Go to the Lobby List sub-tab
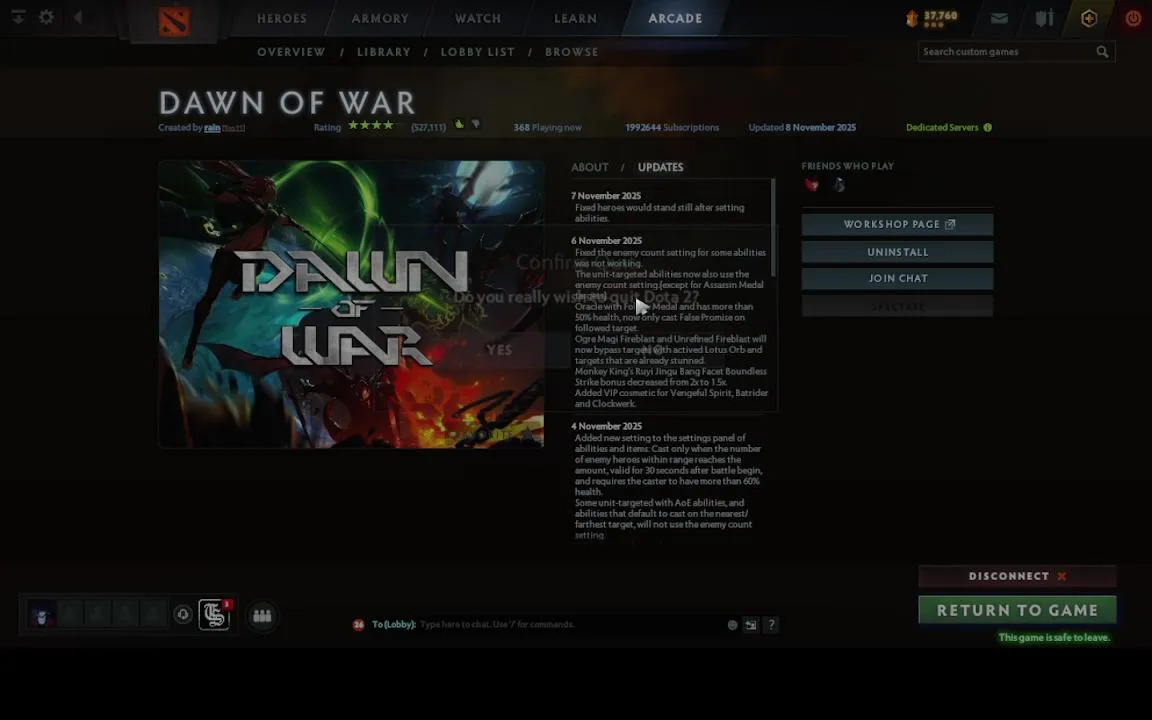1152x720 pixels. pos(478,52)
